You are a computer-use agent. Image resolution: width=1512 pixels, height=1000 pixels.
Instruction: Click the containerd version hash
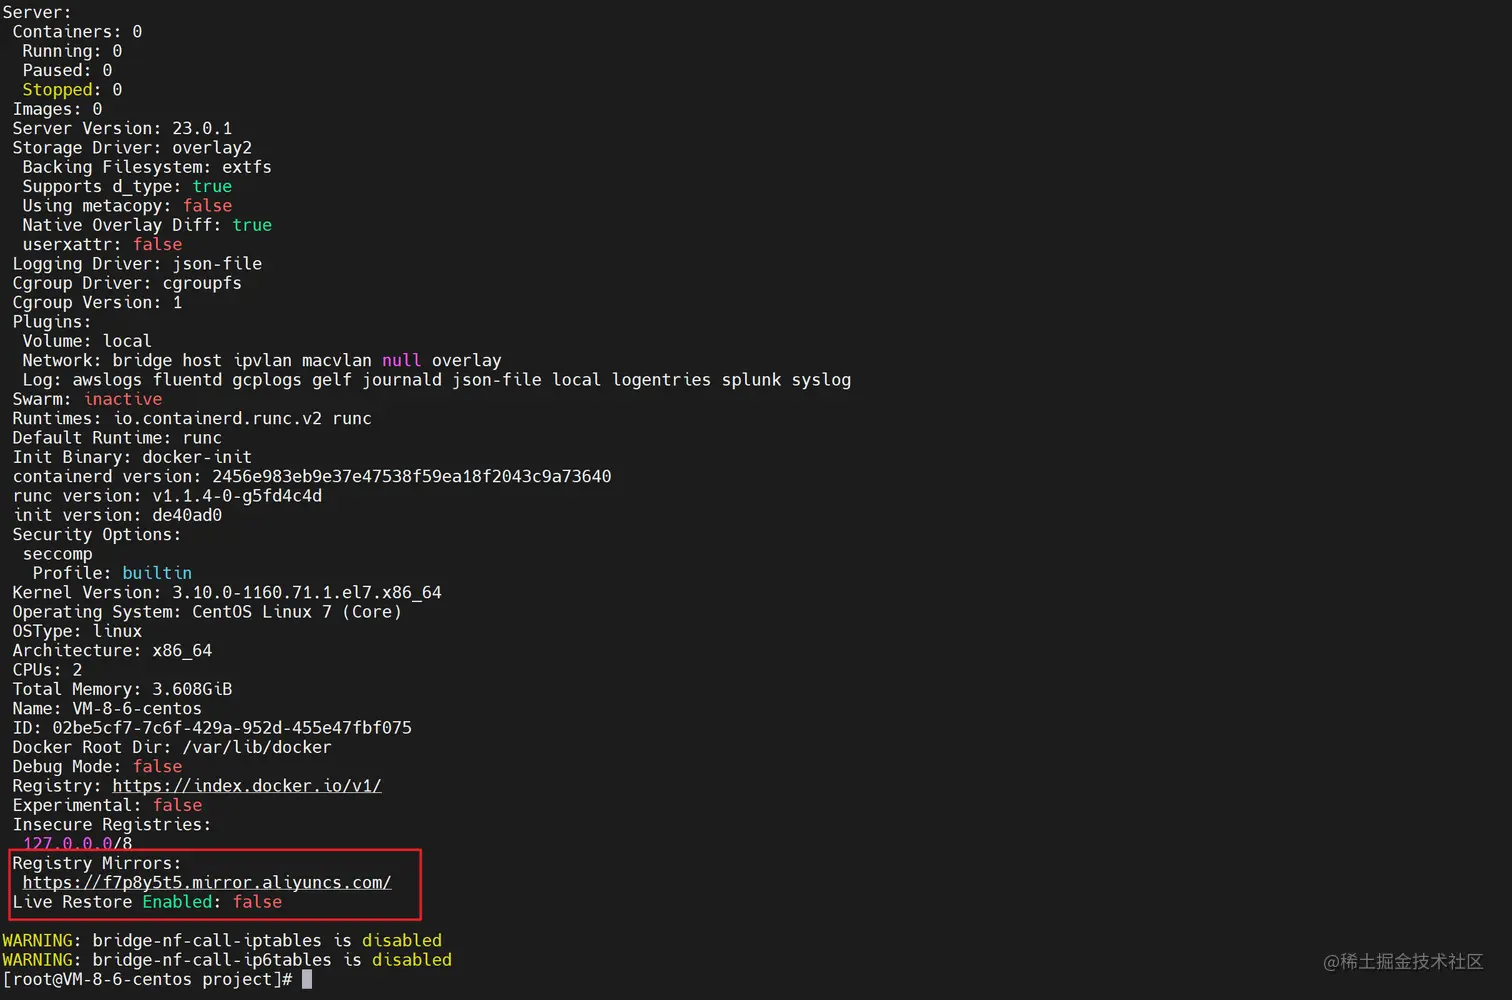tap(412, 477)
